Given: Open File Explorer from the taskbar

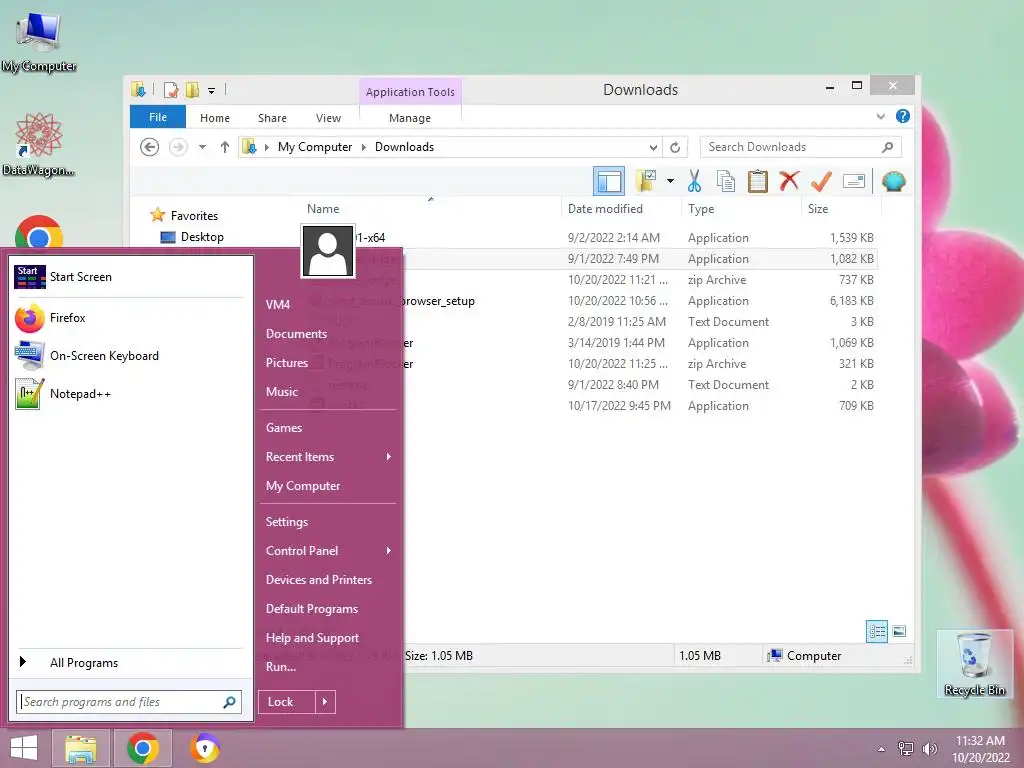Looking at the screenshot, I should (81, 748).
